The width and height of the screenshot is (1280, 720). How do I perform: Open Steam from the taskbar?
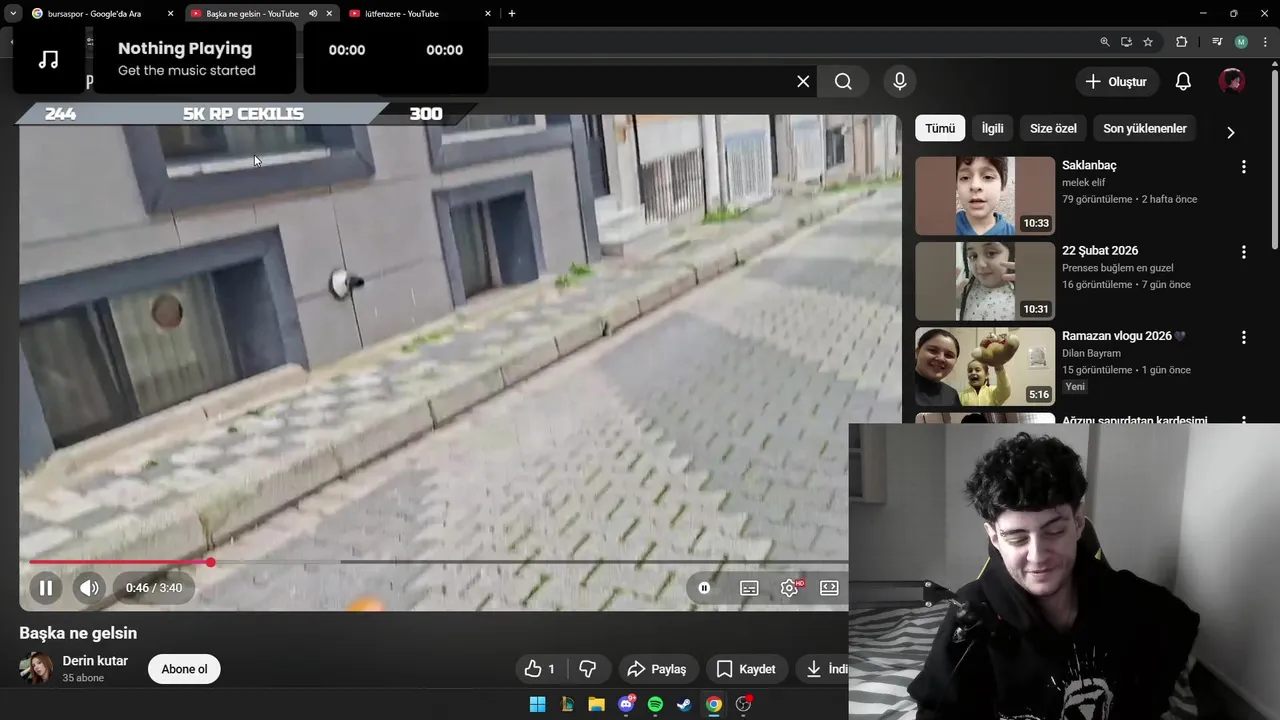(x=684, y=704)
